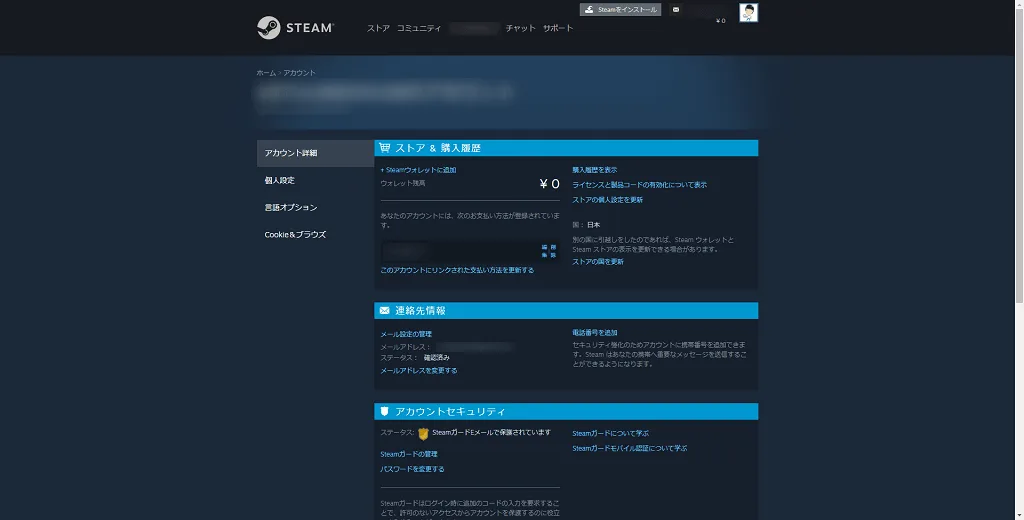Click メールアドレスを変更する link

click(x=419, y=370)
